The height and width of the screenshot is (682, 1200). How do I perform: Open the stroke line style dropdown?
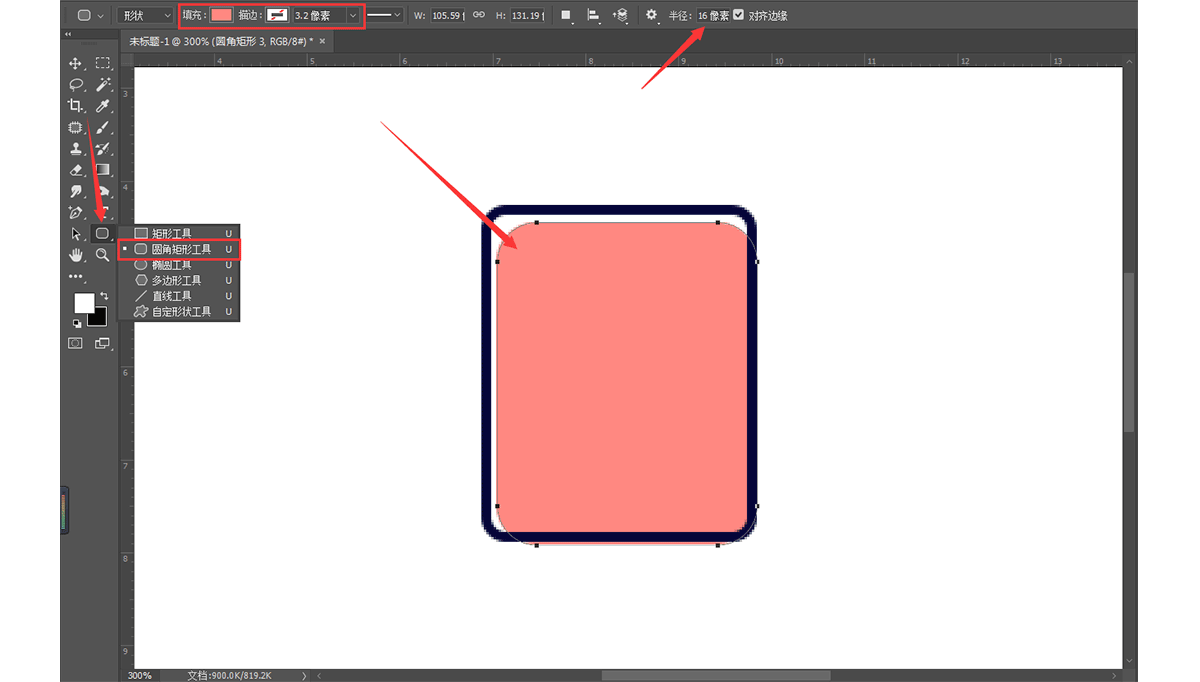[x=384, y=15]
